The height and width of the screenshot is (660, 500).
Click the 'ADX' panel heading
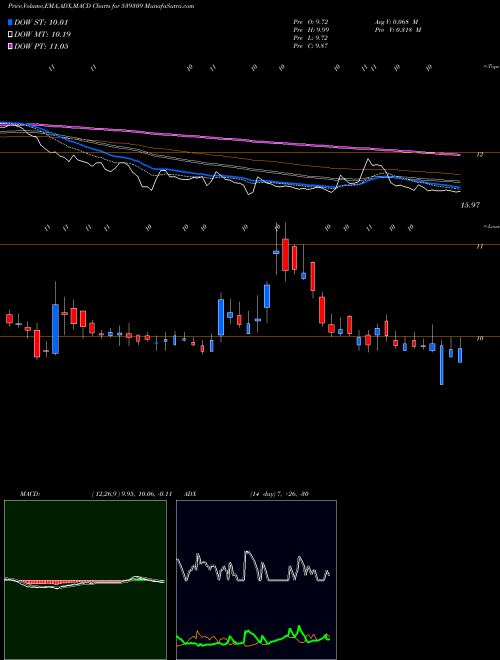[x=191, y=494]
